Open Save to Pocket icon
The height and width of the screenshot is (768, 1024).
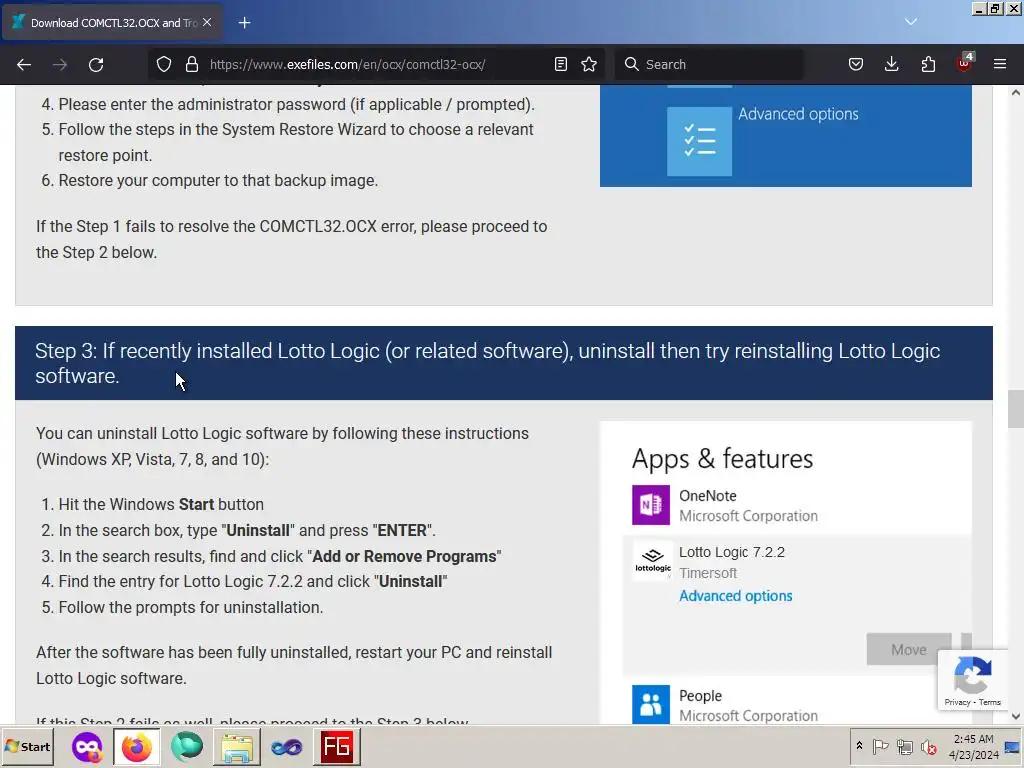(x=856, y=64)
